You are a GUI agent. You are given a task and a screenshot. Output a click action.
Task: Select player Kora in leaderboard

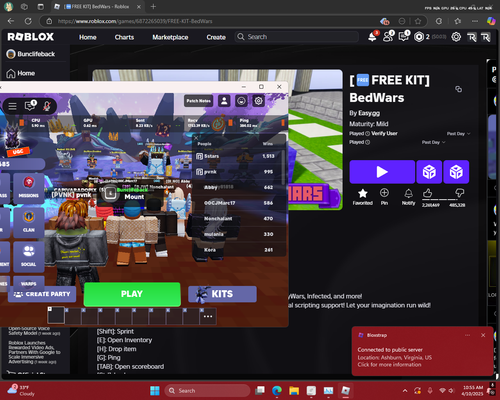238,250
